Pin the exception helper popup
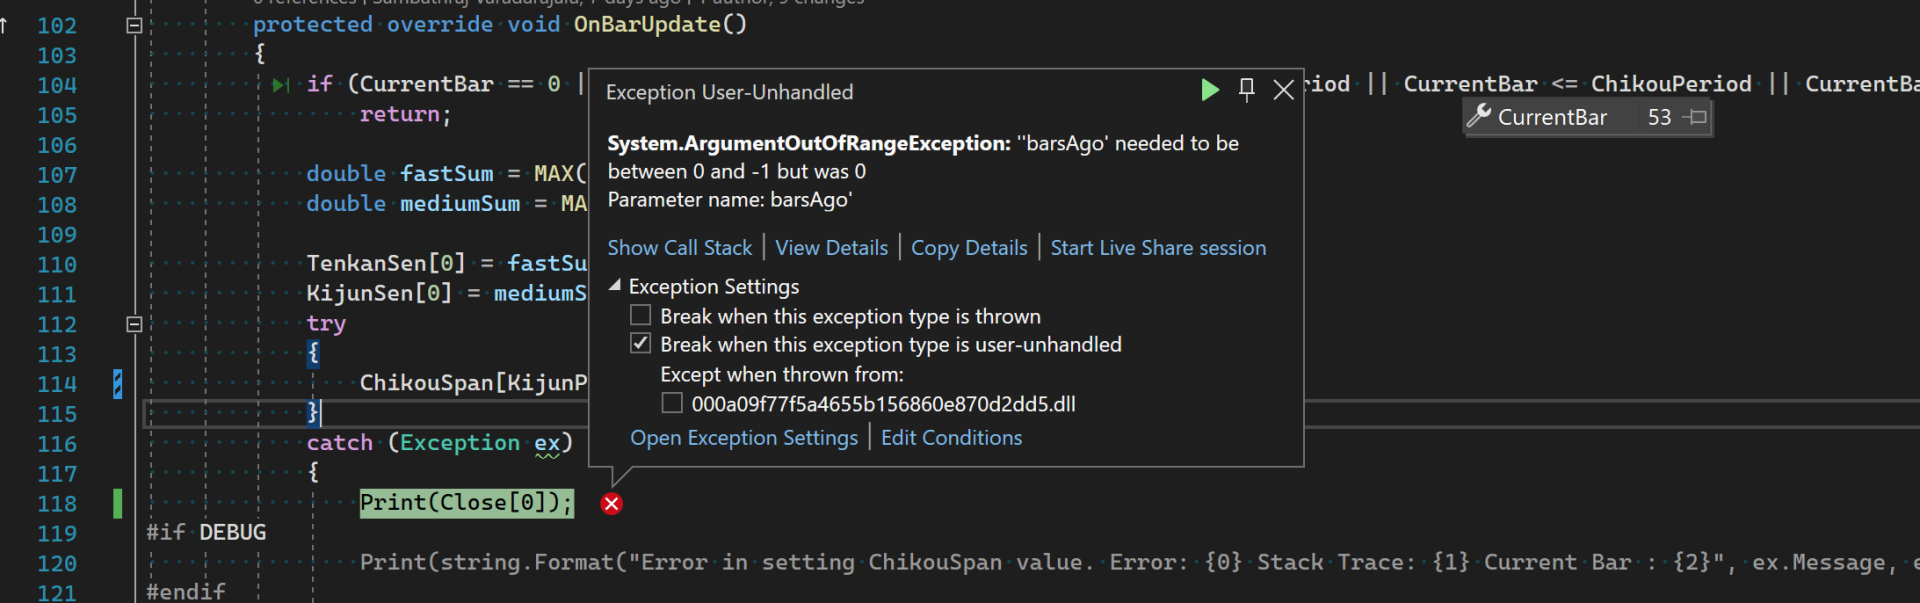Image resolution: width=1920 pixels, height=603 pixels. click(x=1247, y=90)
